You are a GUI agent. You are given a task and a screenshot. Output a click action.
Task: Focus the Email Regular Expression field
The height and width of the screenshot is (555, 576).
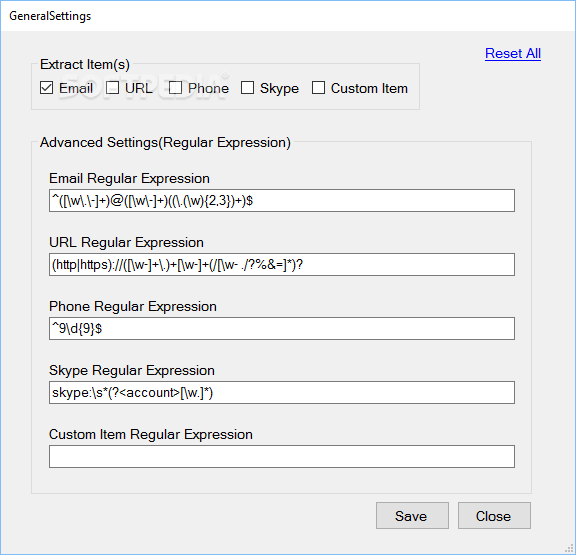pos(282,201)
